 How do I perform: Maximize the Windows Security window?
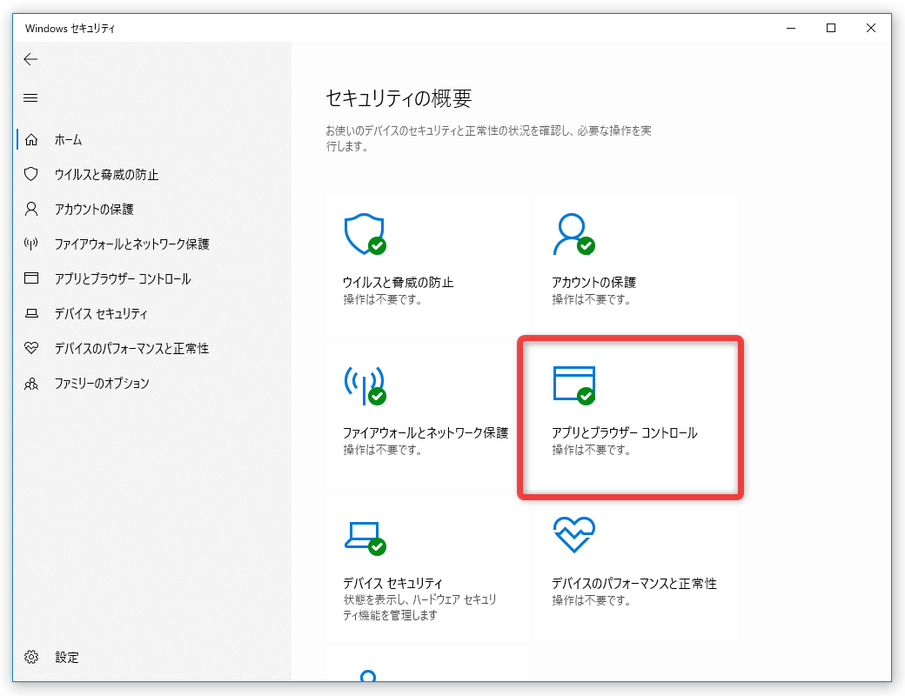pyautogui.click(x=831, y=28)
